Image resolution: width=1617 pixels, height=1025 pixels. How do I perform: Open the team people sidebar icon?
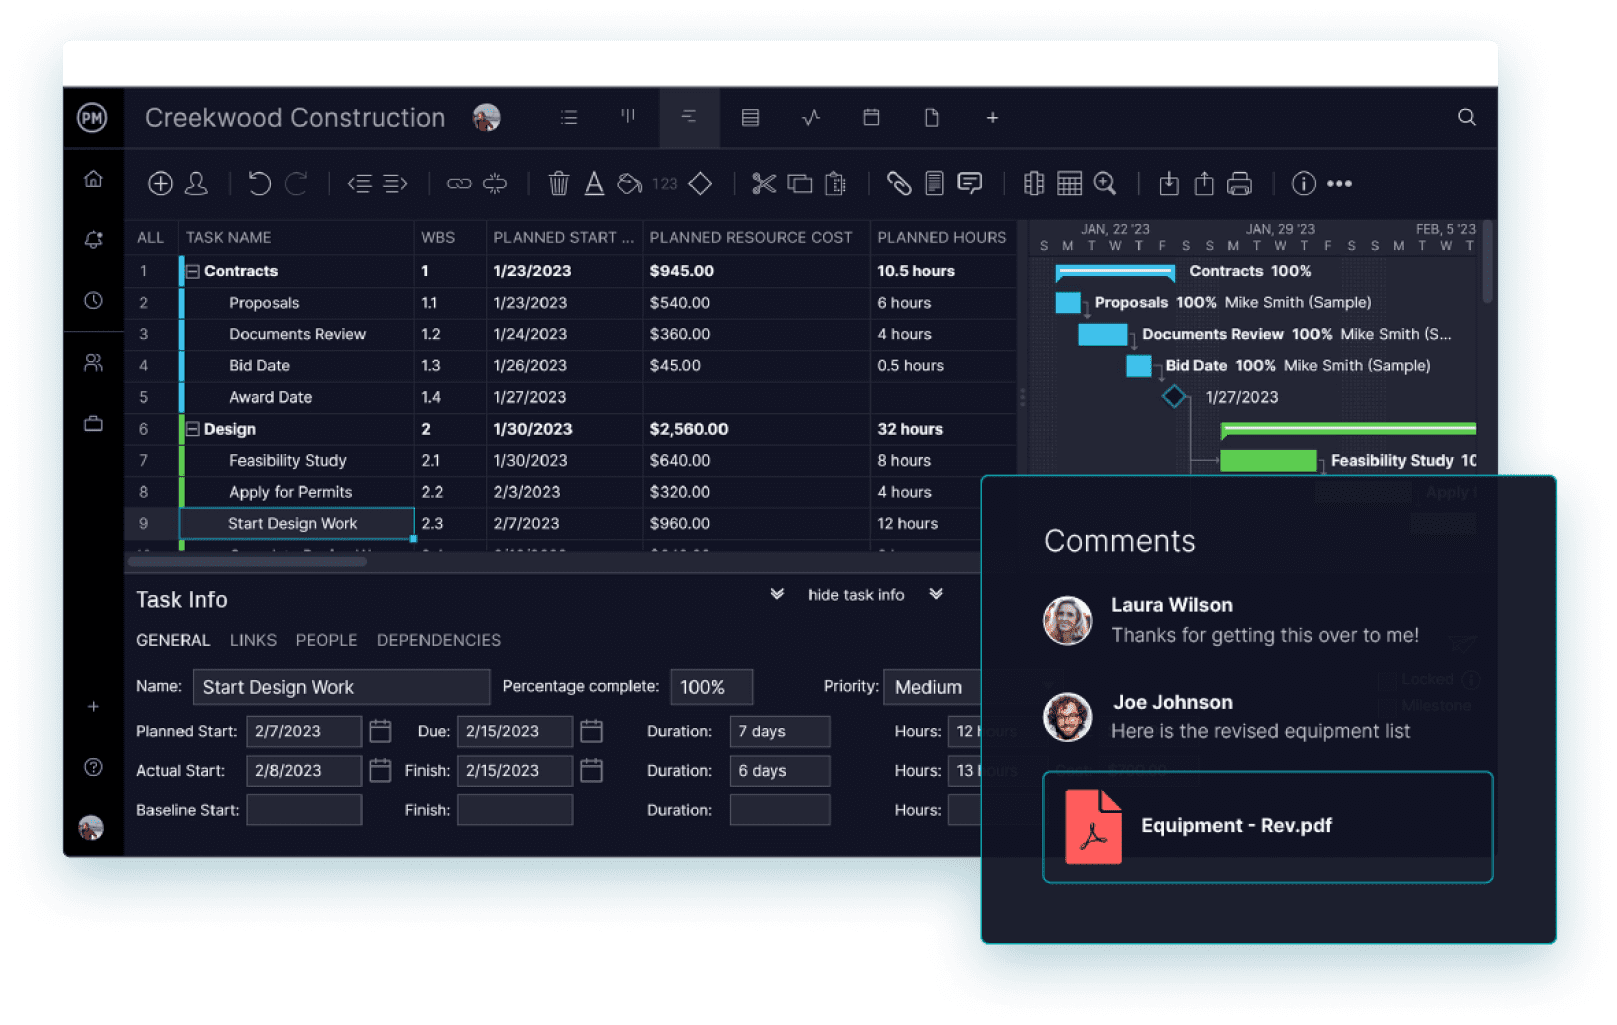pos(93,363)
